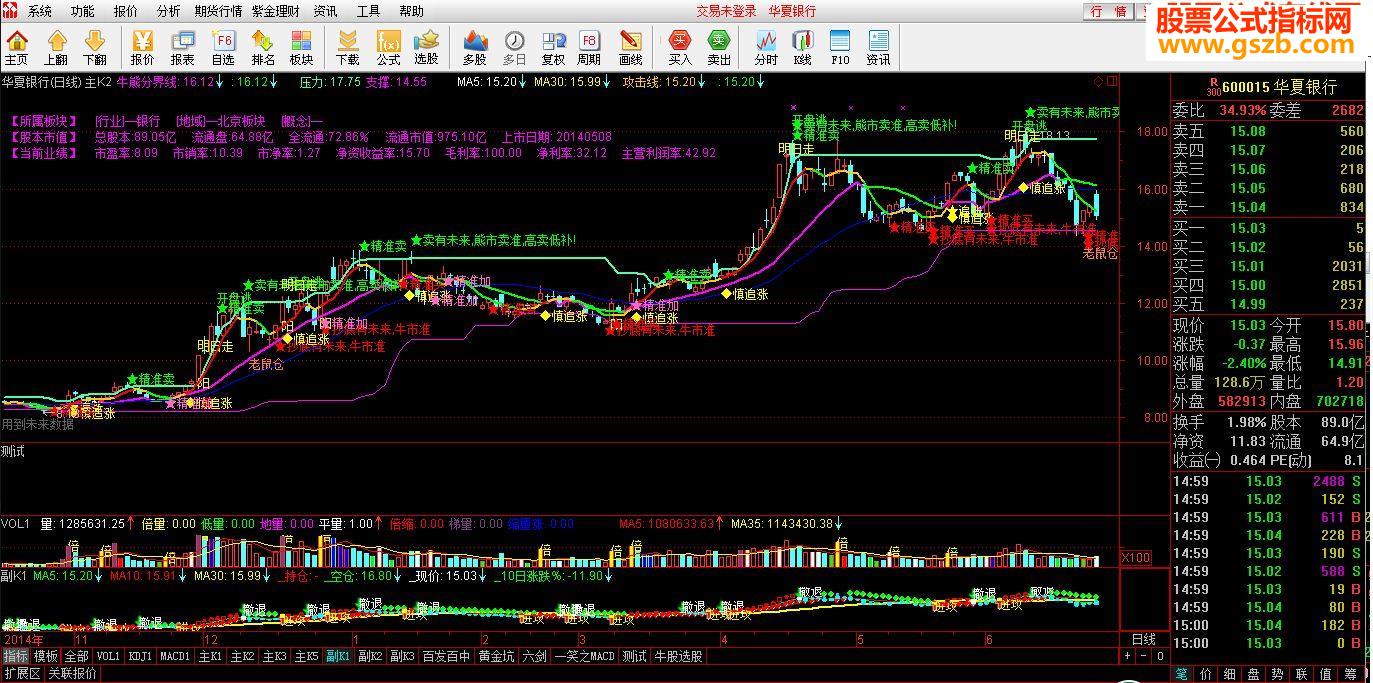Show the 多股 multi-stock view icon

coord(475,47)
